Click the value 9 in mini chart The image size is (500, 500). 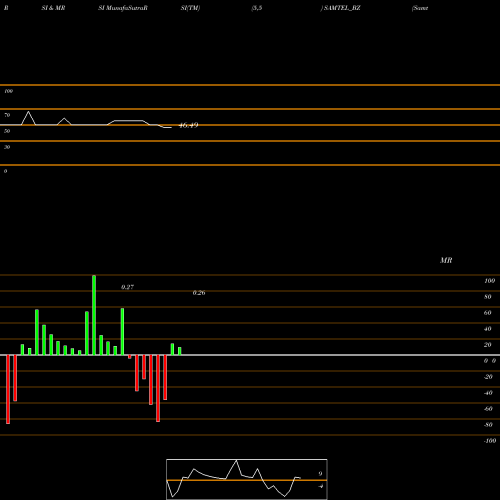pos(320,474)
